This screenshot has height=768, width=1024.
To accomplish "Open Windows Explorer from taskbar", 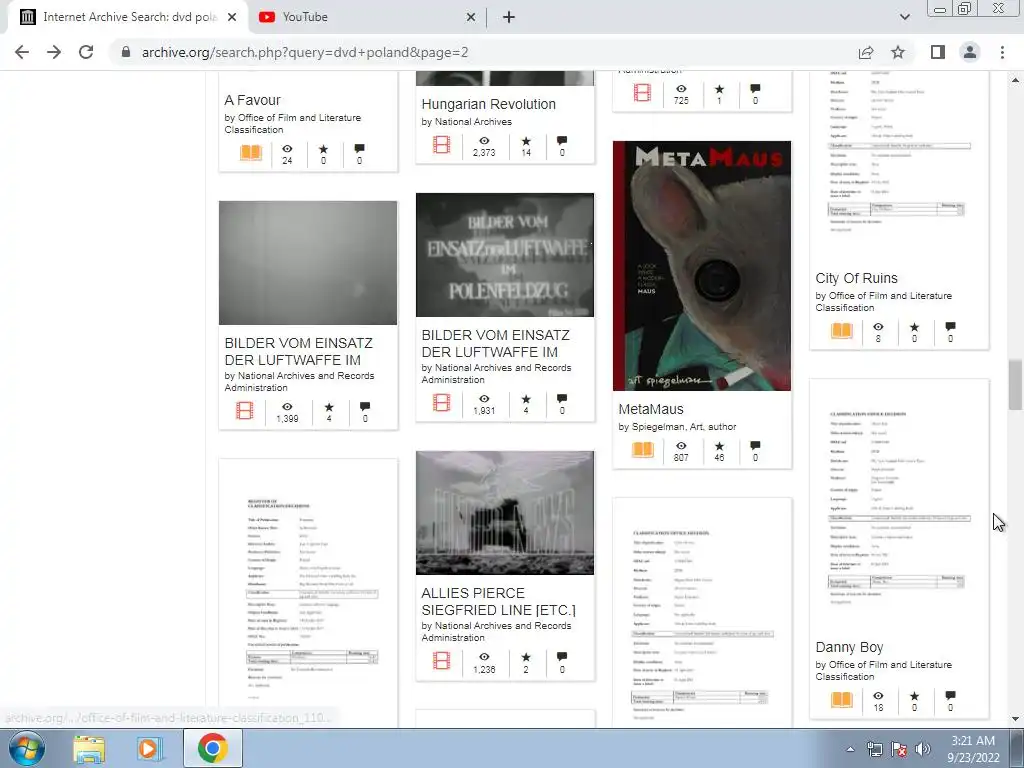I will click(x=89, y=748).
